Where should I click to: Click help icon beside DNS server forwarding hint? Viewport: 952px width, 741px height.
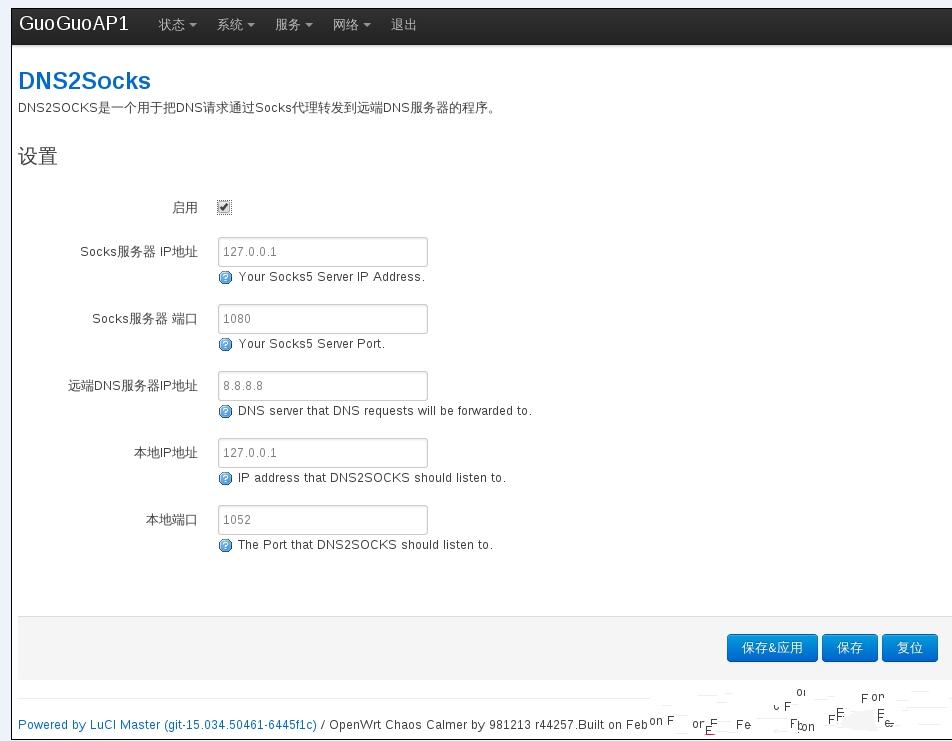(x=225, y=412)
